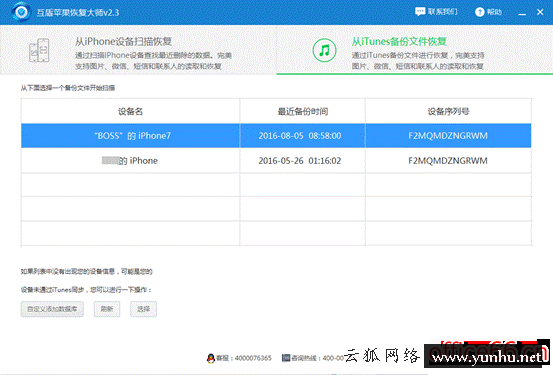The image size is (553, 375).
Task: Open the 帮助 question mark icon
Action: click(480, 12)
